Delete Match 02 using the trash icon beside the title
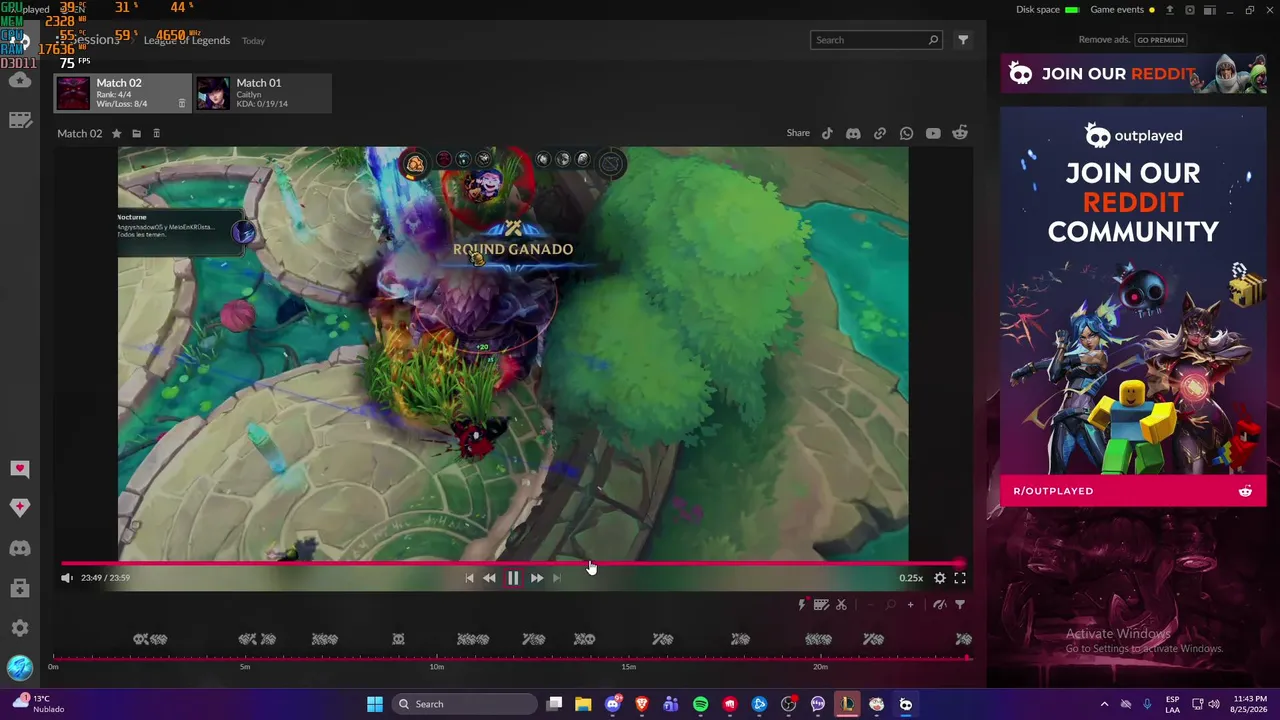1280x720 pixels. 156,133
